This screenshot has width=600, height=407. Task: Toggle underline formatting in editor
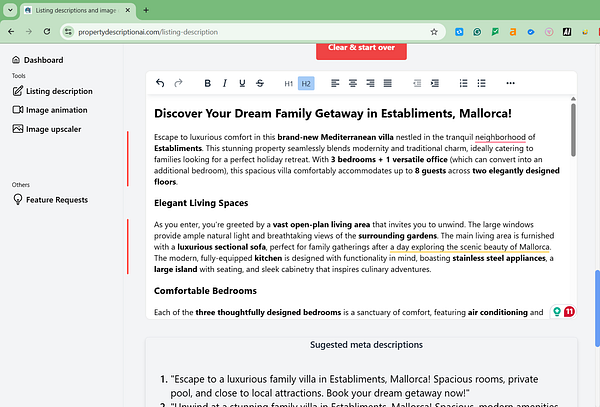click(242, 83)
